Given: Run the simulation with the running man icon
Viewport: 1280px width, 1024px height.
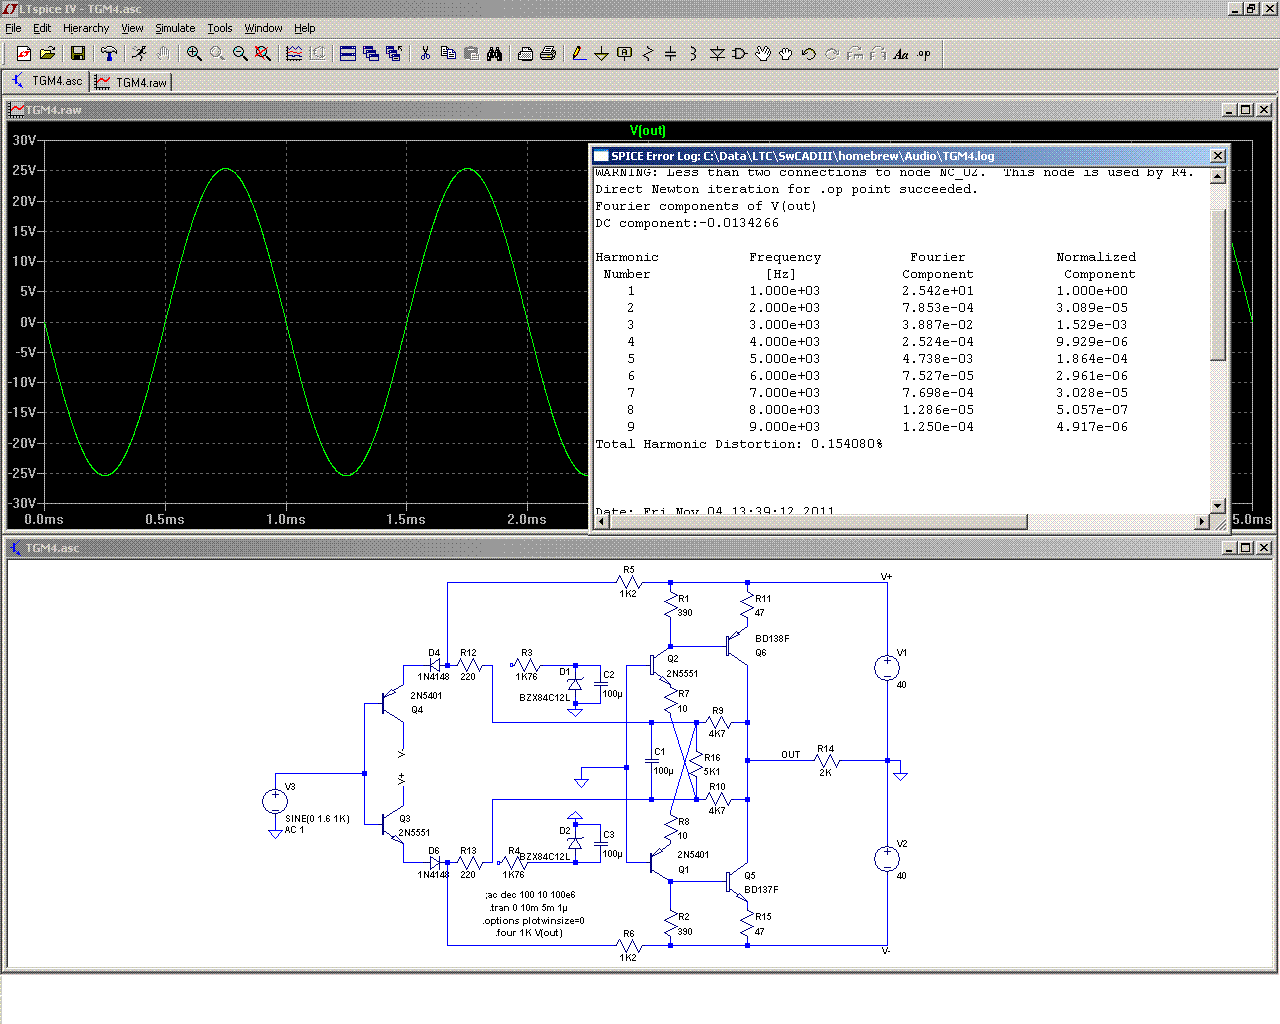Looking at the screenshot, I should 139,54.
